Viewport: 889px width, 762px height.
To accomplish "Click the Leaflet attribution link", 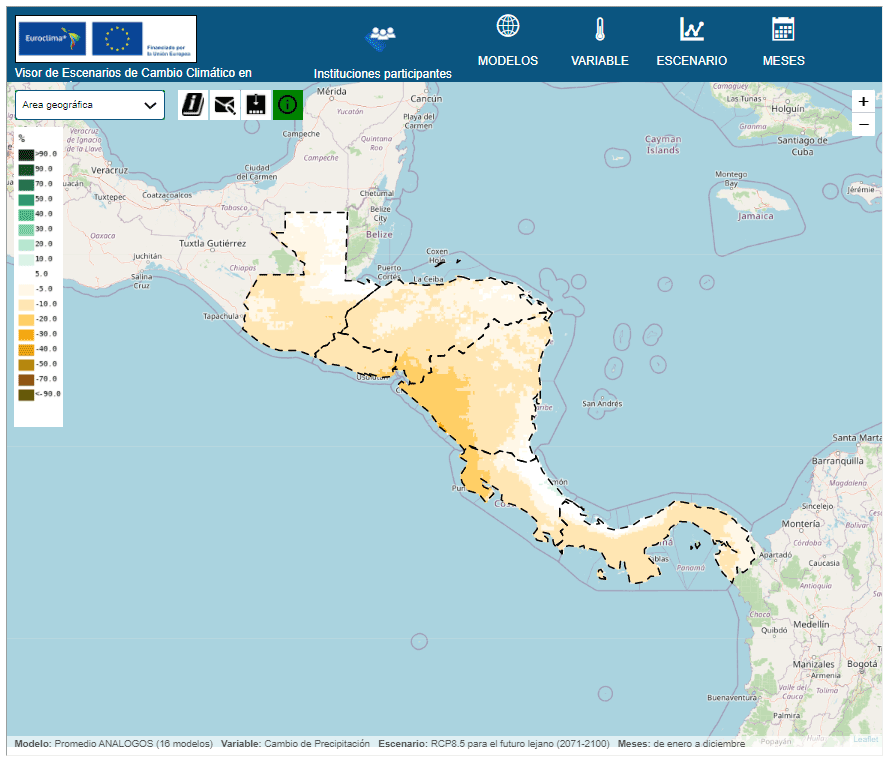I will [x=866, y=740].
